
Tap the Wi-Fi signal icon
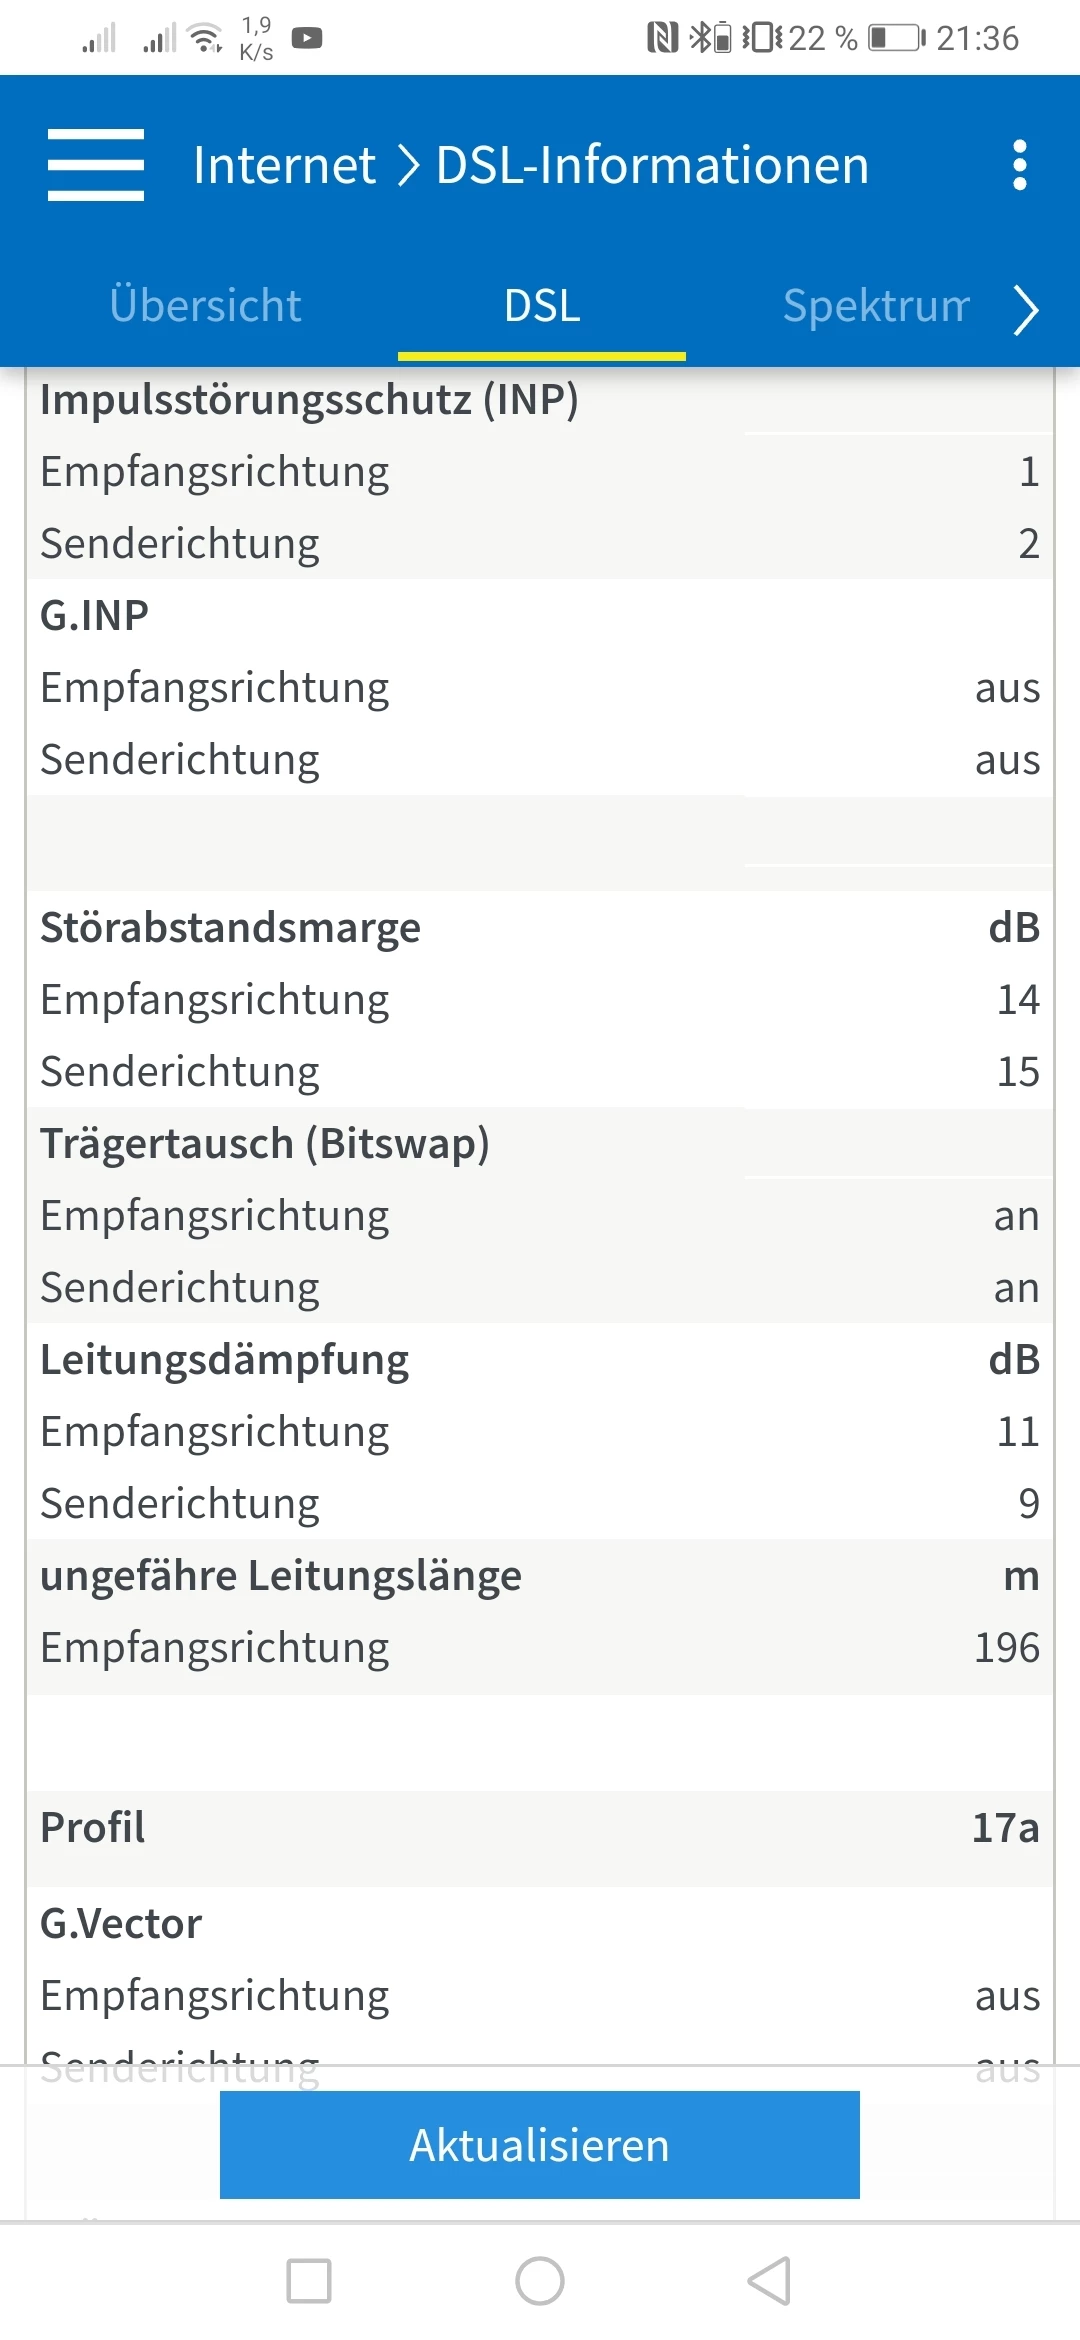point(205,38)
